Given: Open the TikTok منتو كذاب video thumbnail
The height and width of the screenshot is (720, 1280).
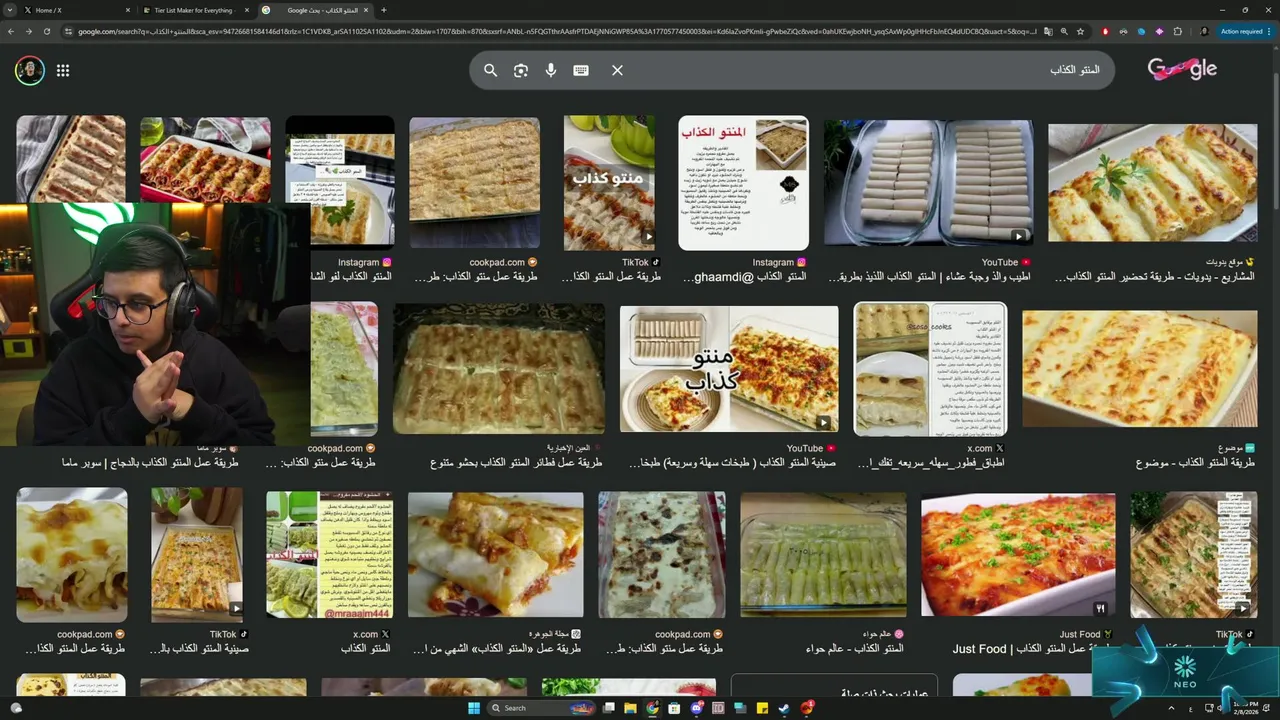Looking at the screenshot, I should pos(609,182).
